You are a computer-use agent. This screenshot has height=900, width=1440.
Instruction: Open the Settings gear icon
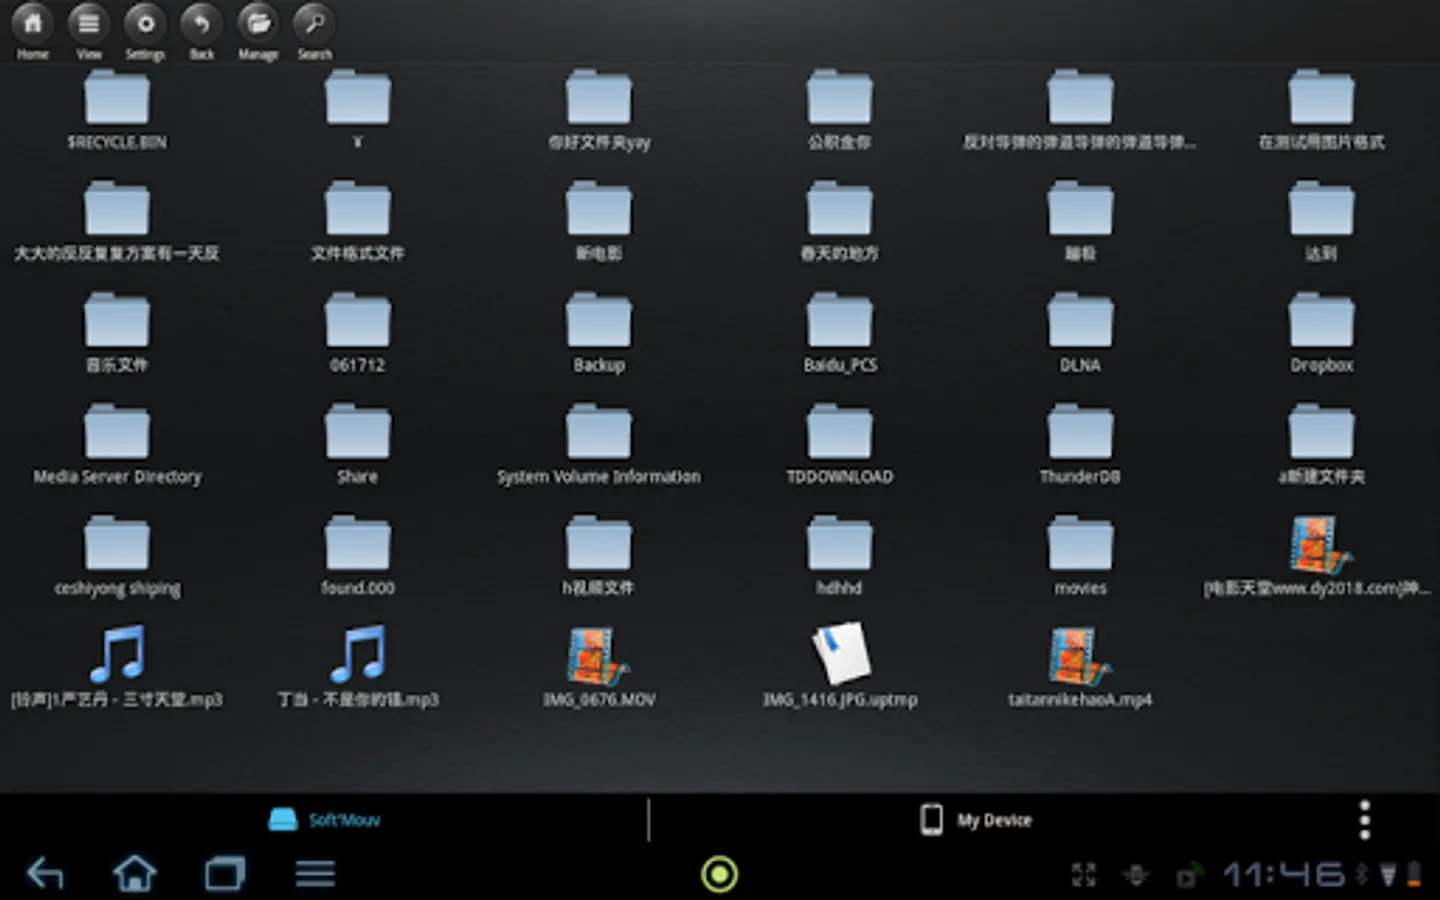(x=145, y=26)
